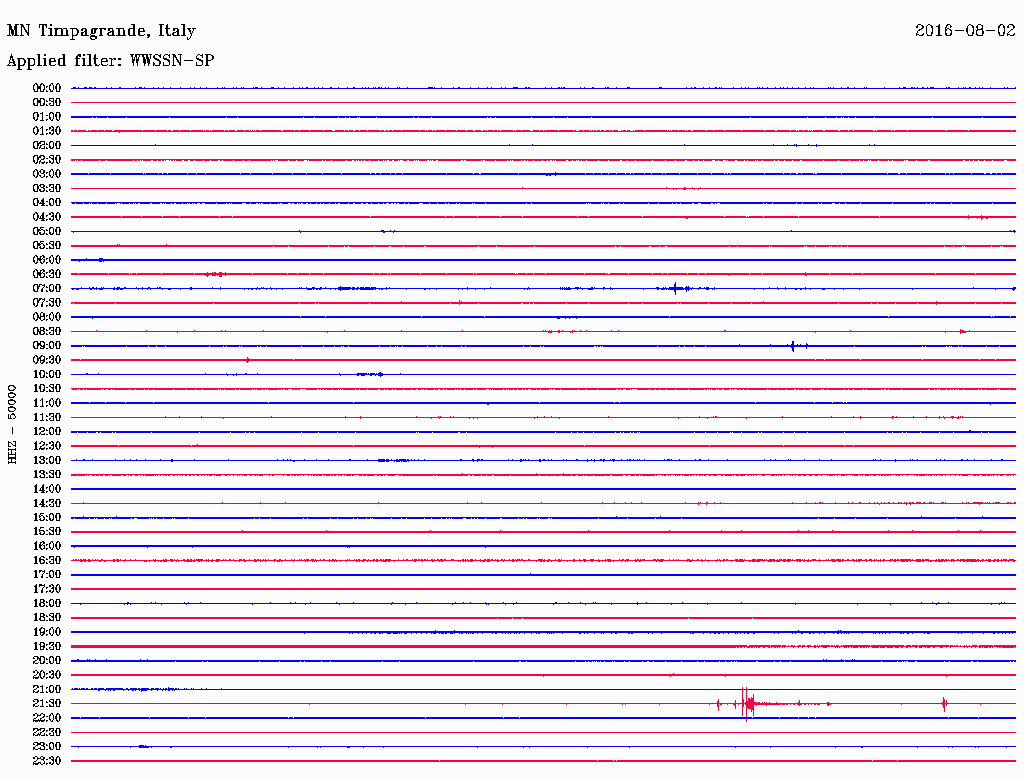
Task: Select the 02:00 time label
Action: [47, 145]
